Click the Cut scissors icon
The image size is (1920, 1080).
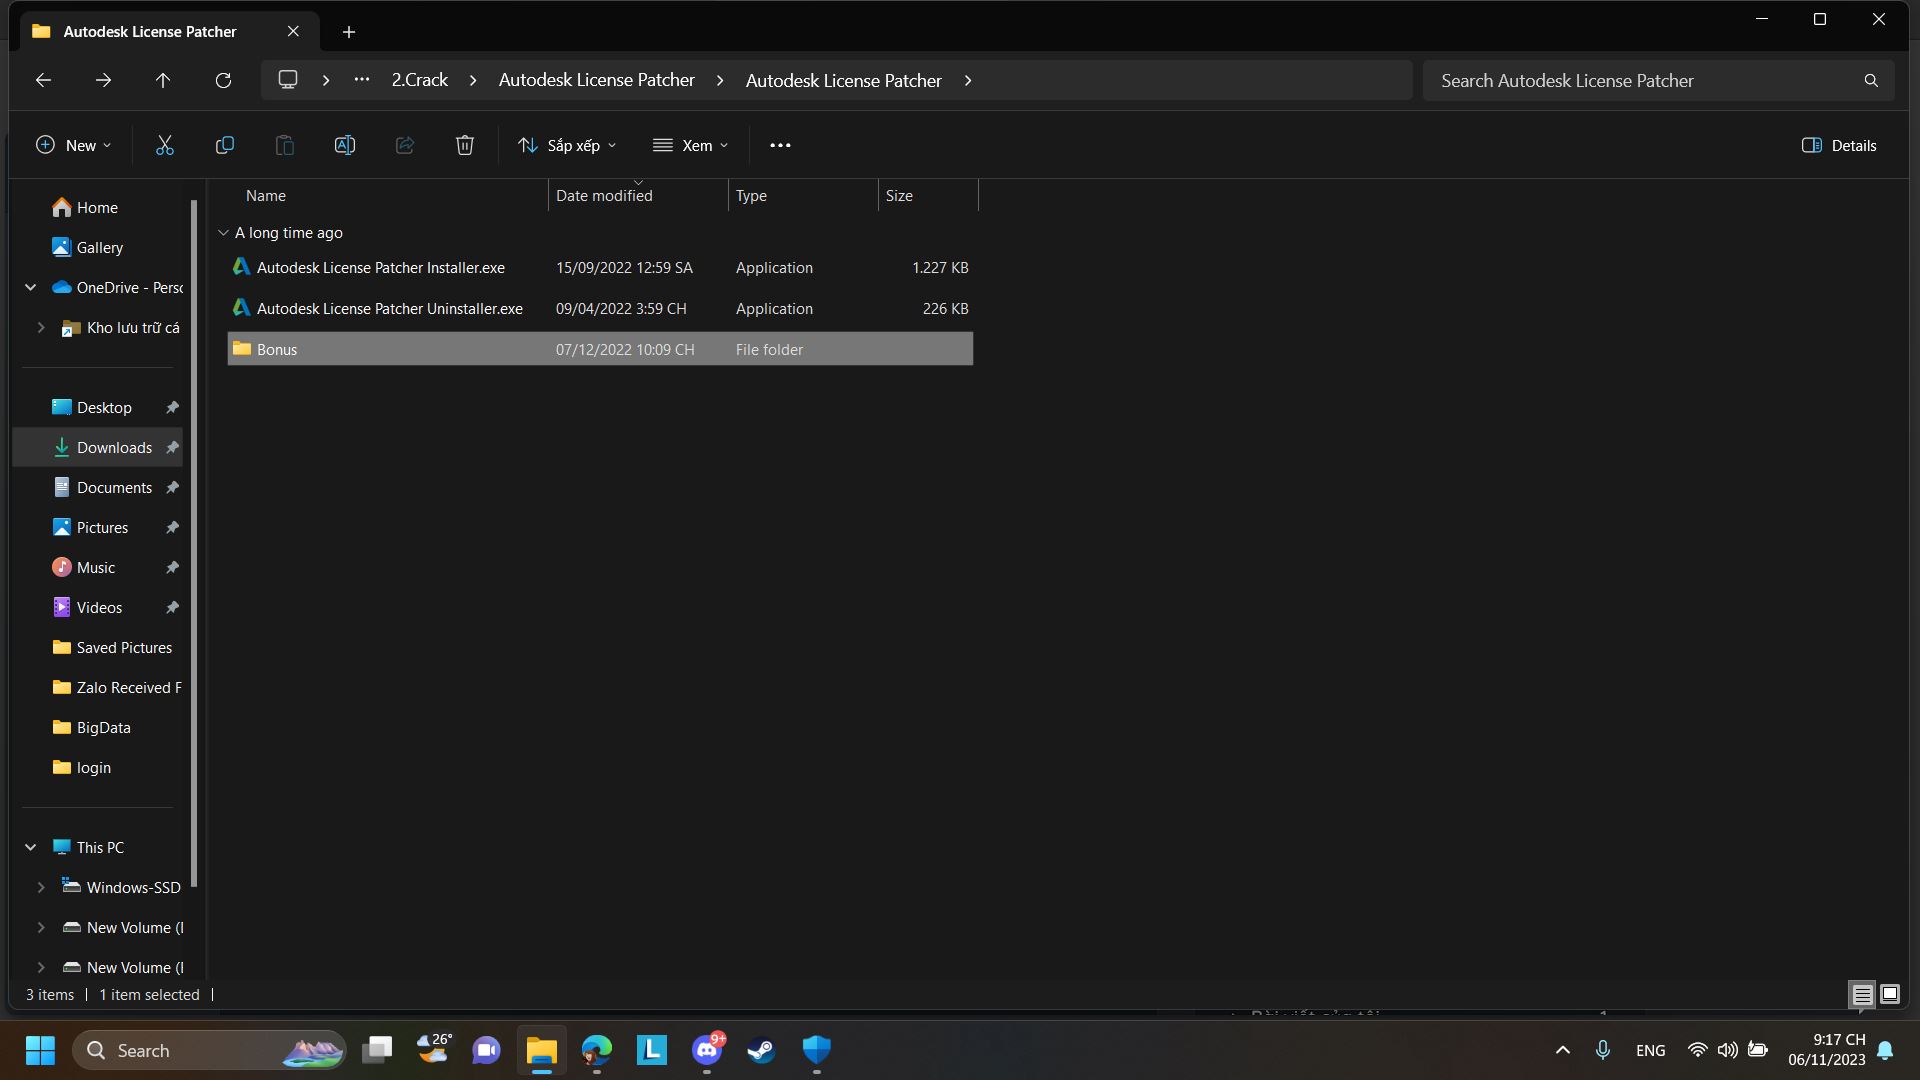coord(165,146)
